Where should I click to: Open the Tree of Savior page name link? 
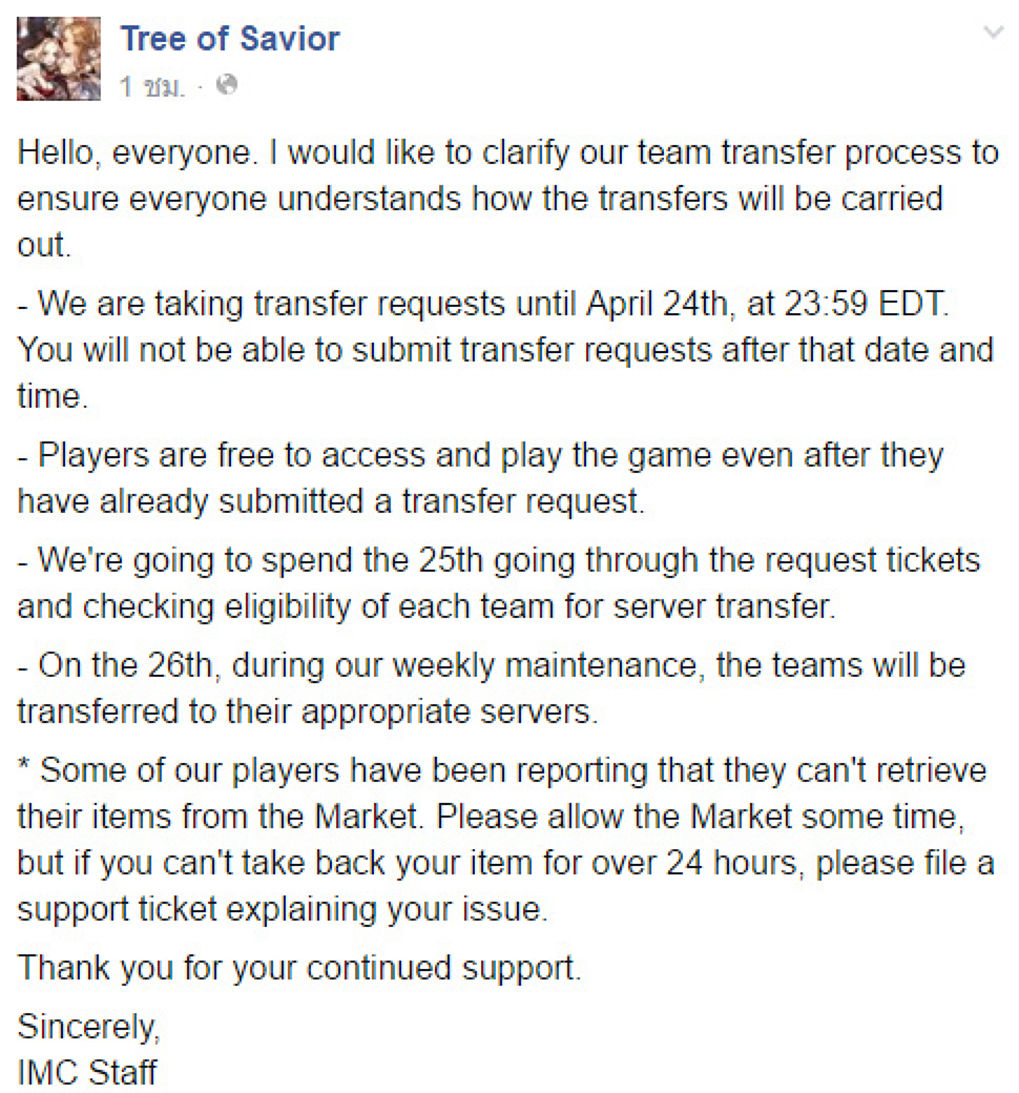[230, 39]
